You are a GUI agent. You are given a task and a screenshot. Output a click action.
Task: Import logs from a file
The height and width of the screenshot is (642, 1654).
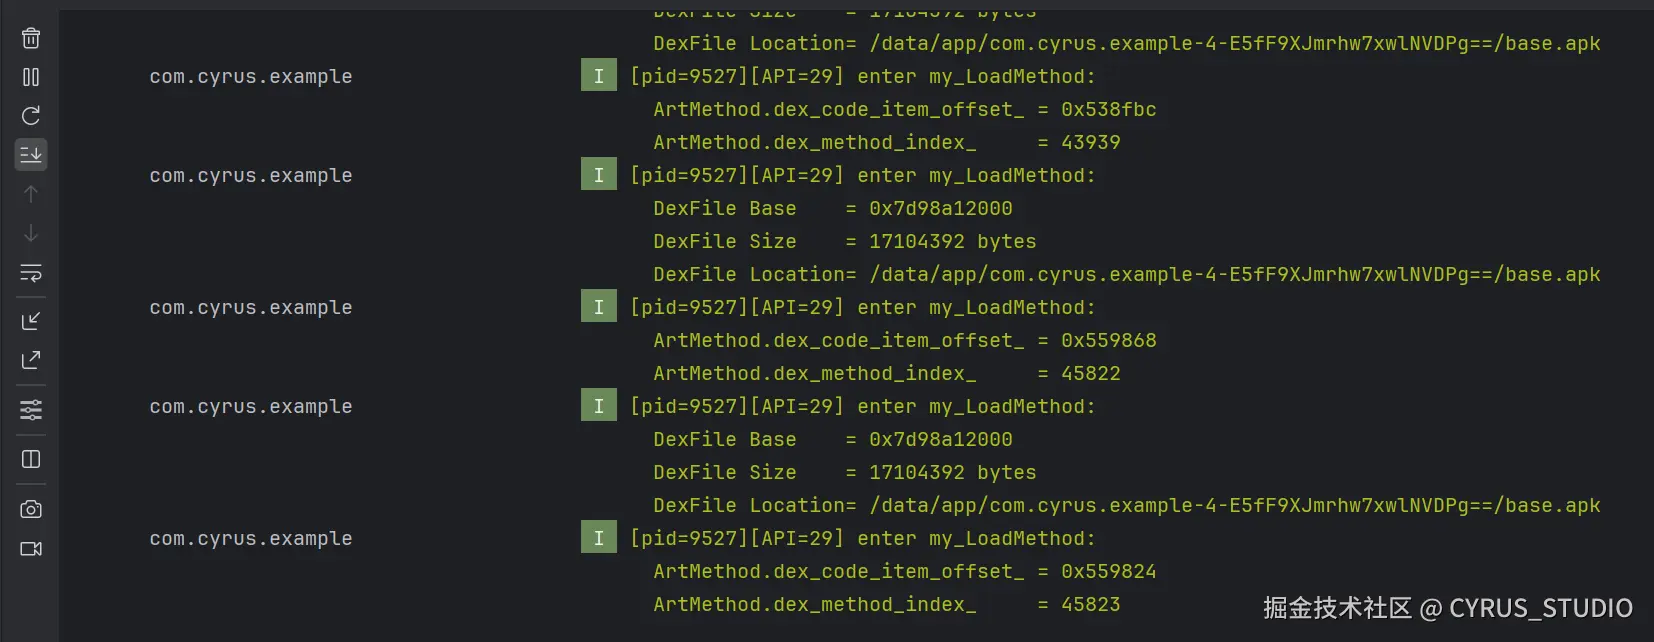pos(31,321)
